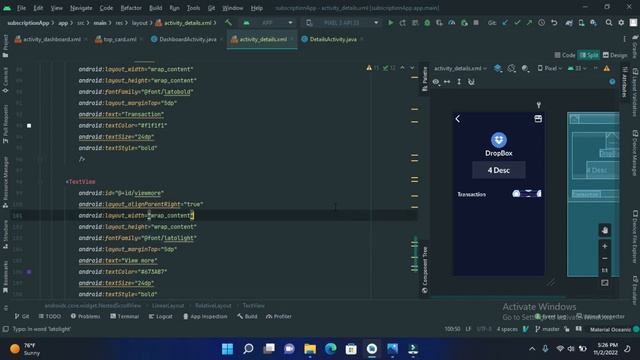Image resolution: width=640 pixels, height=360 pixels.
Task: Click the Git update project arrow
Action: point(505,23)
